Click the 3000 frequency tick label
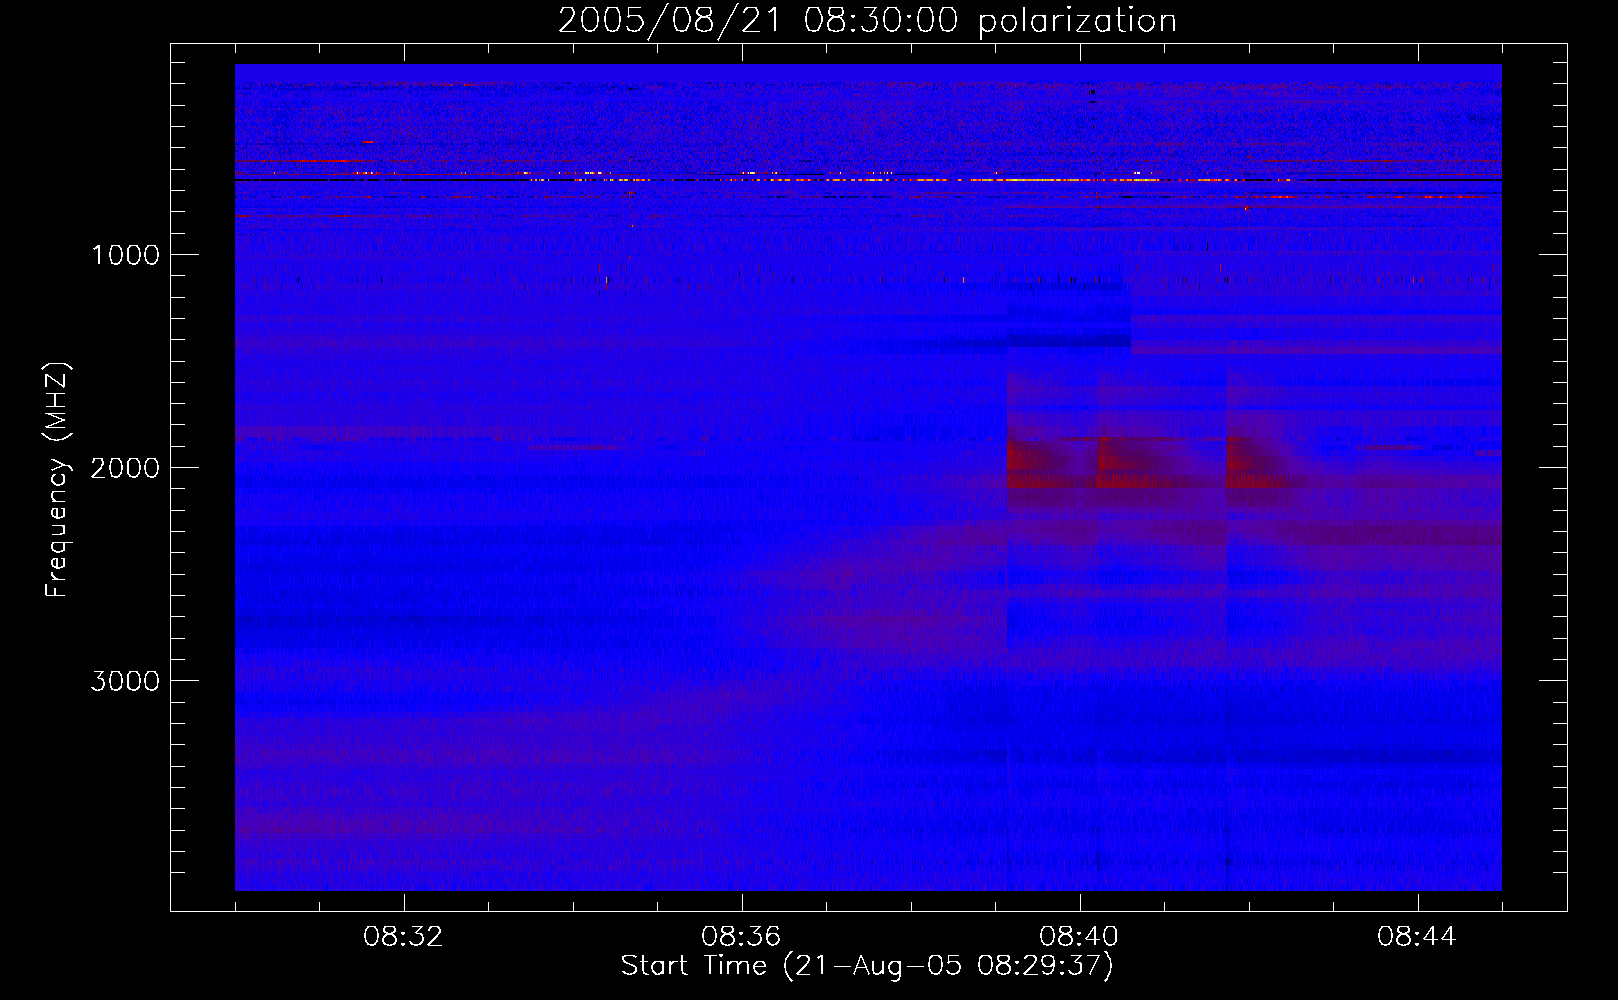Viewport: 1618px width, 1000px height. tap(125, 681)
